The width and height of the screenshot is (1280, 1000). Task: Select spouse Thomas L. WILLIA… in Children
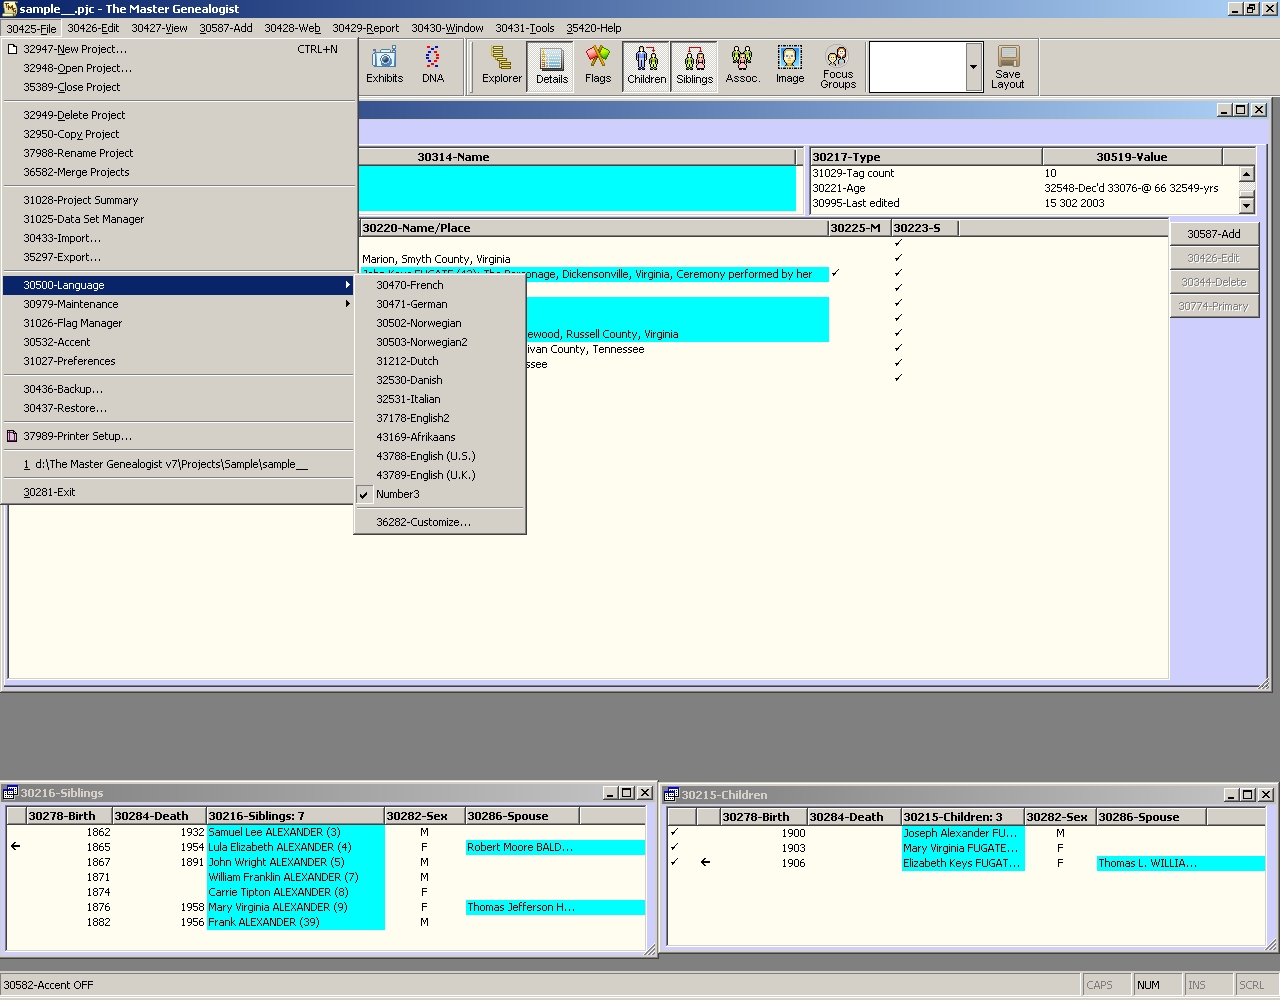tap(1180, 863)
